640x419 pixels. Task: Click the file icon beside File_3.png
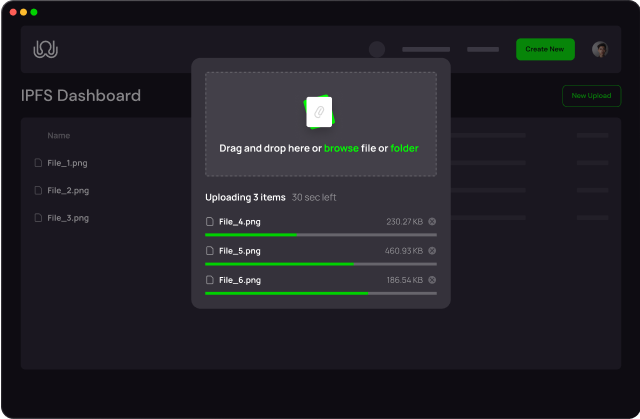pyautogui.click(x=38, y=218)
